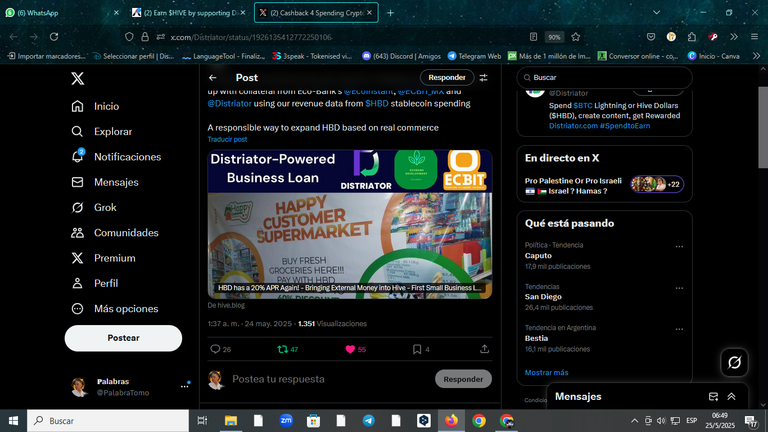List all tabs dropdown arrow
This screenshot has height=432, width=768.
coord(656,13)
